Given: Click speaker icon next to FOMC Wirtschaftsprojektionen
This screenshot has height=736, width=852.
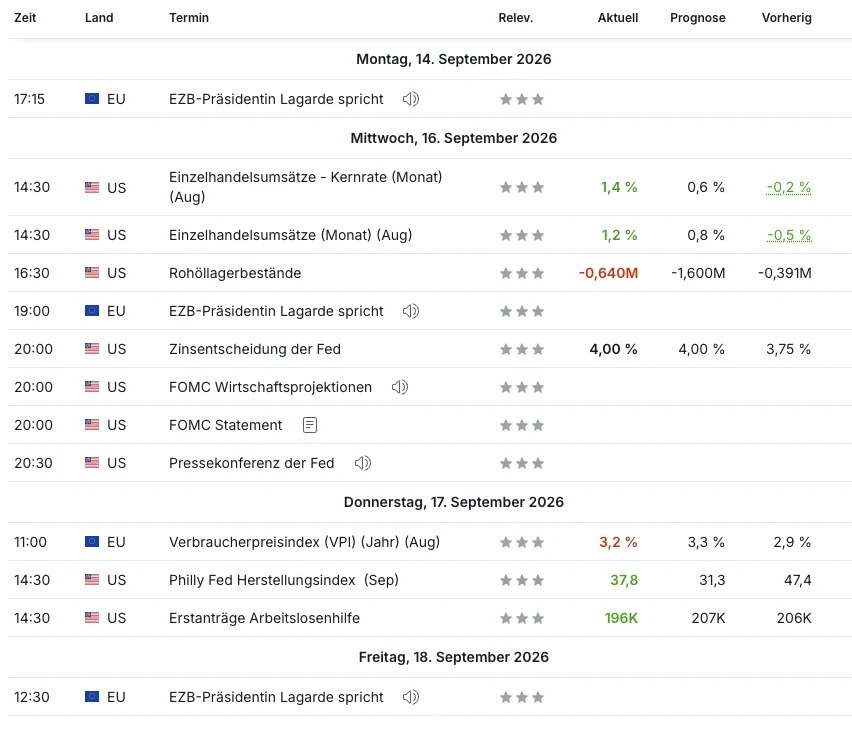Looking at the screenshot, I should tap(400, 387).
